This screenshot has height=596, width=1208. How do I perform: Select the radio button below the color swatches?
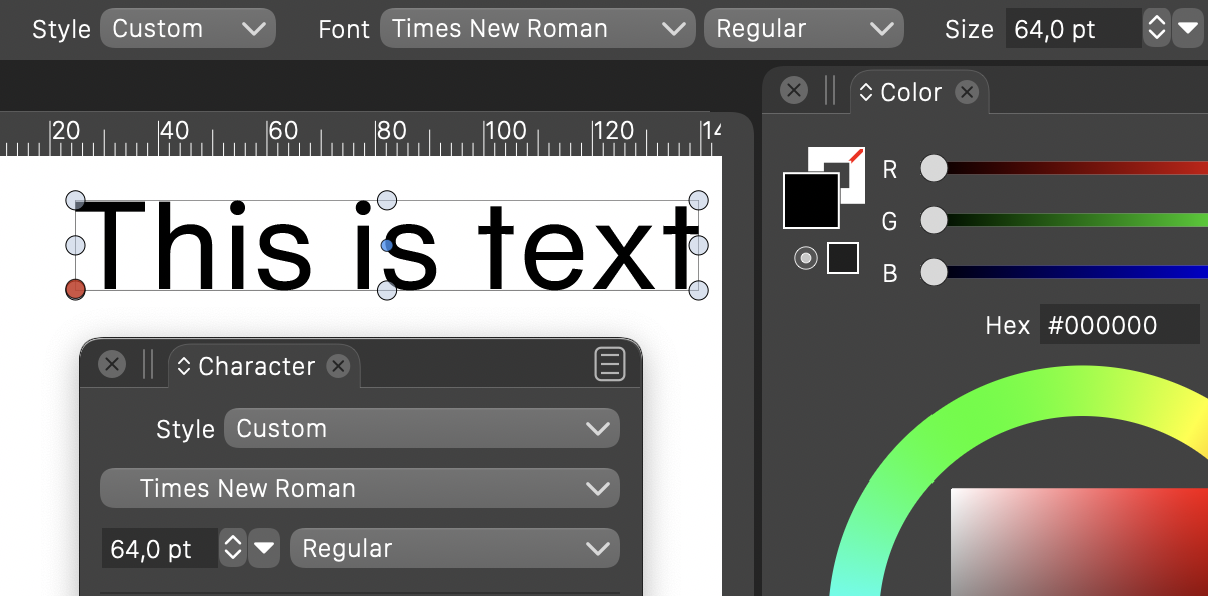pos(805,259)
